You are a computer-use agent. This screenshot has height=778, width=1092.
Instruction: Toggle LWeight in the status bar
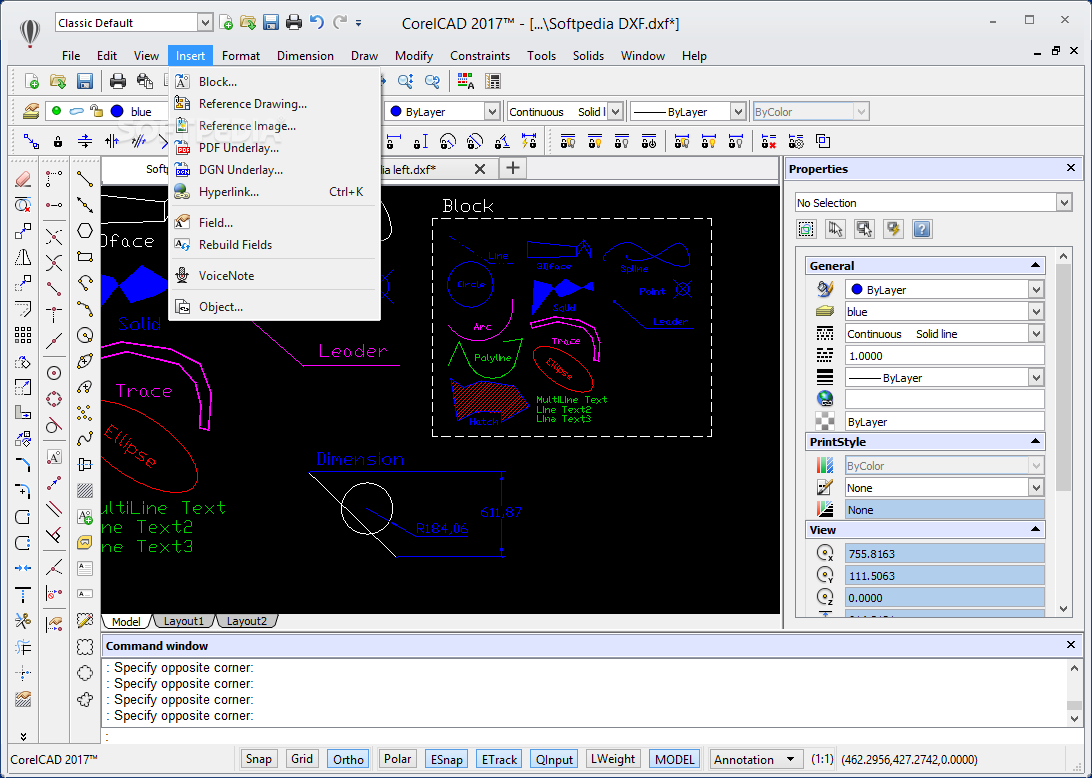pyautogui.click(x=613, y=758)
